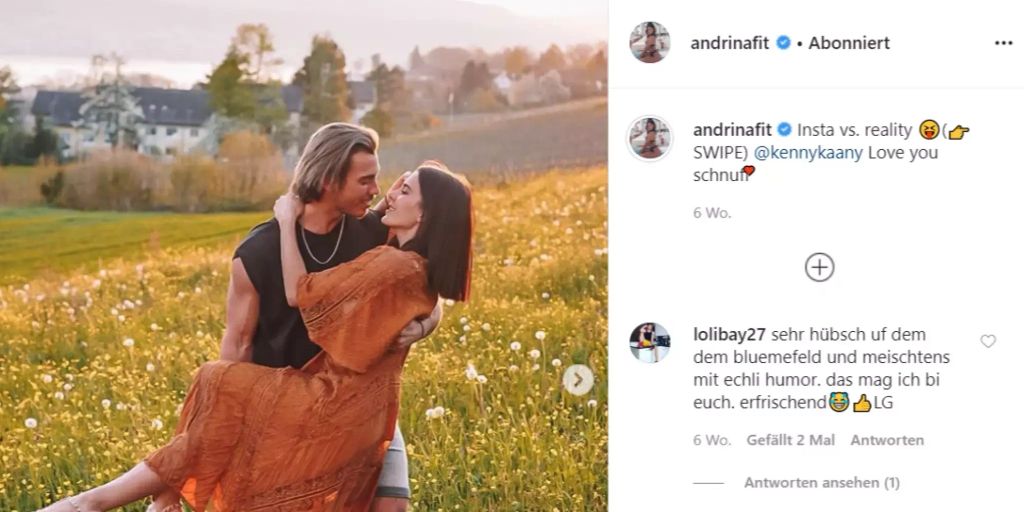This screenshot has height=512, width=1024.
Task: View likes via Gefällt 2 Mal
Action: point(791,440)
